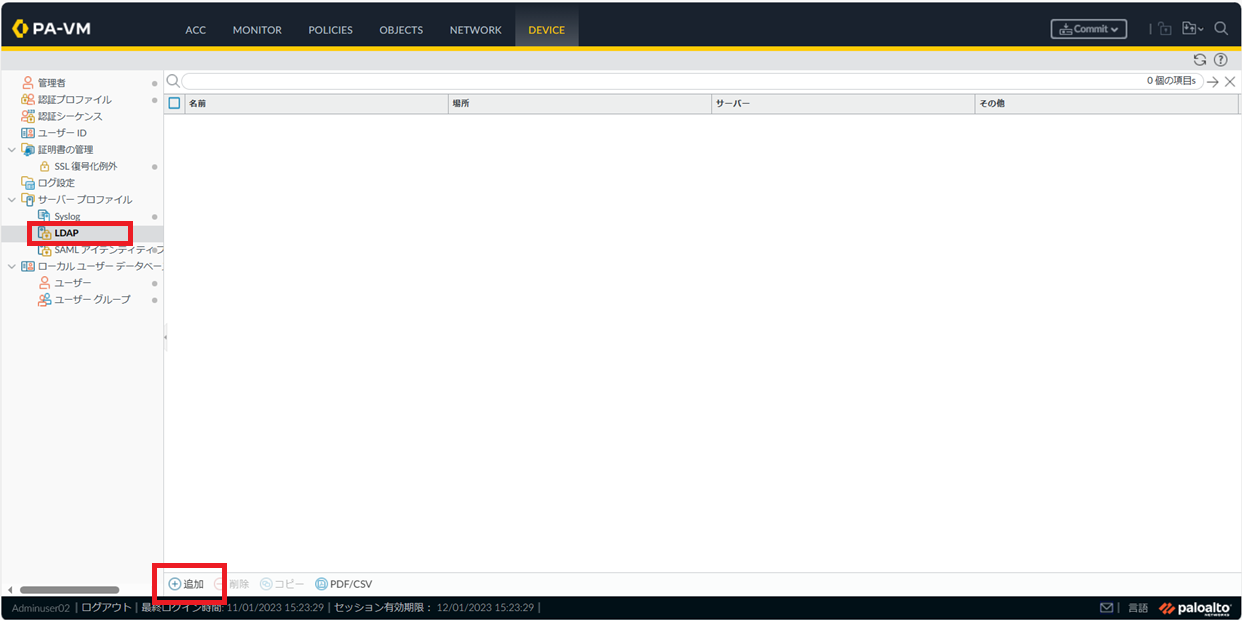Click the 認証プロファイル icon
Screen dimensions: 1242x620
[x=28, y=99]
